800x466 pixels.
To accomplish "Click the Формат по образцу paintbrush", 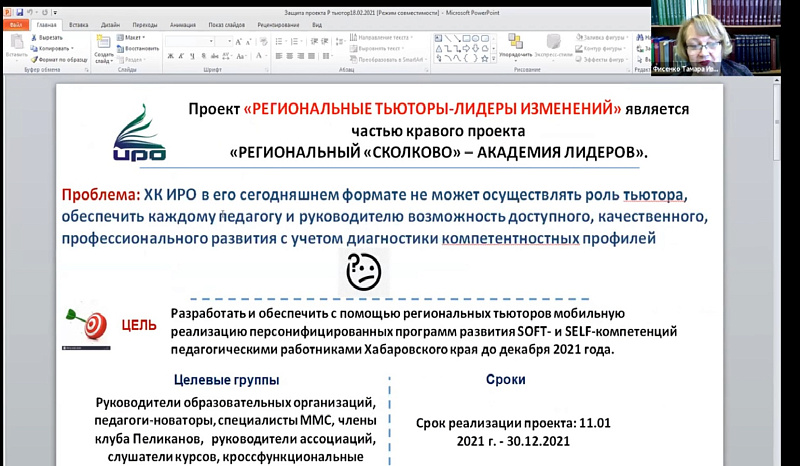I will (x=57, y=58).
